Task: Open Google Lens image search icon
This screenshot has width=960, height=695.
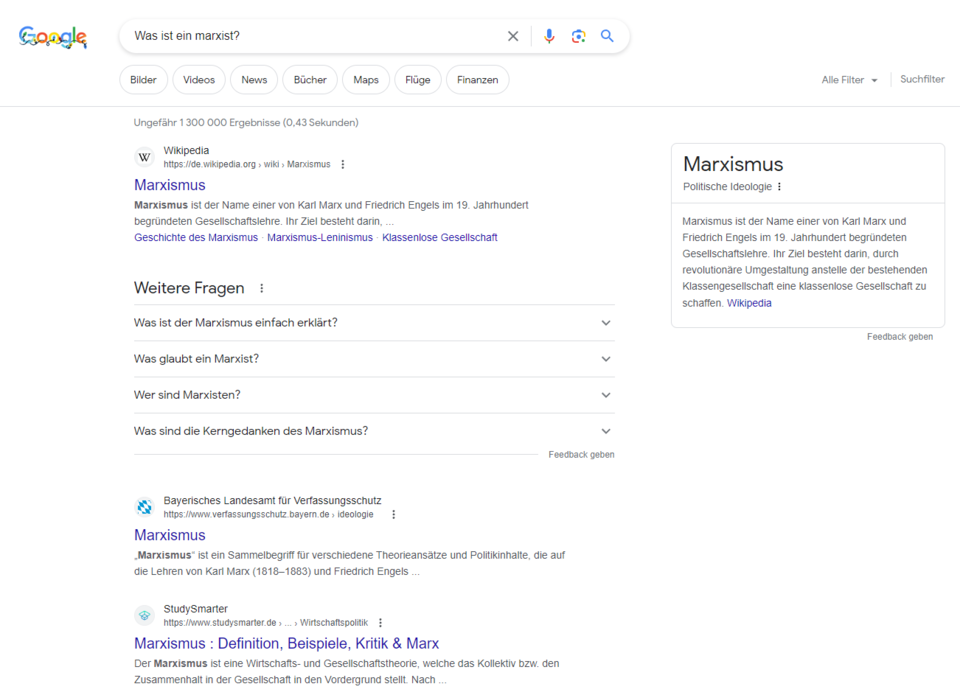Action: (x=578, y=35)
